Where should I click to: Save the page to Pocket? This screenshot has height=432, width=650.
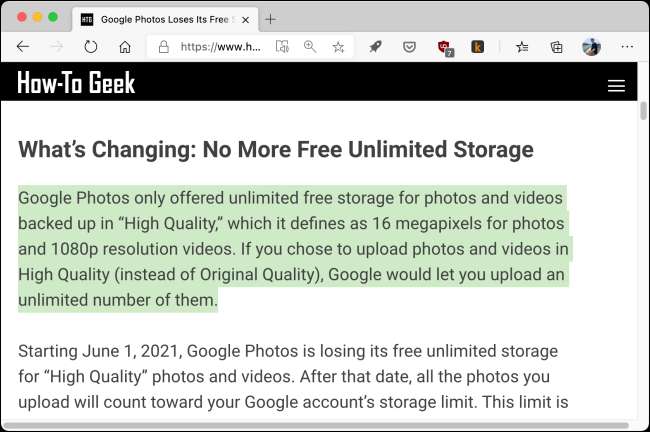pos(409,47)
